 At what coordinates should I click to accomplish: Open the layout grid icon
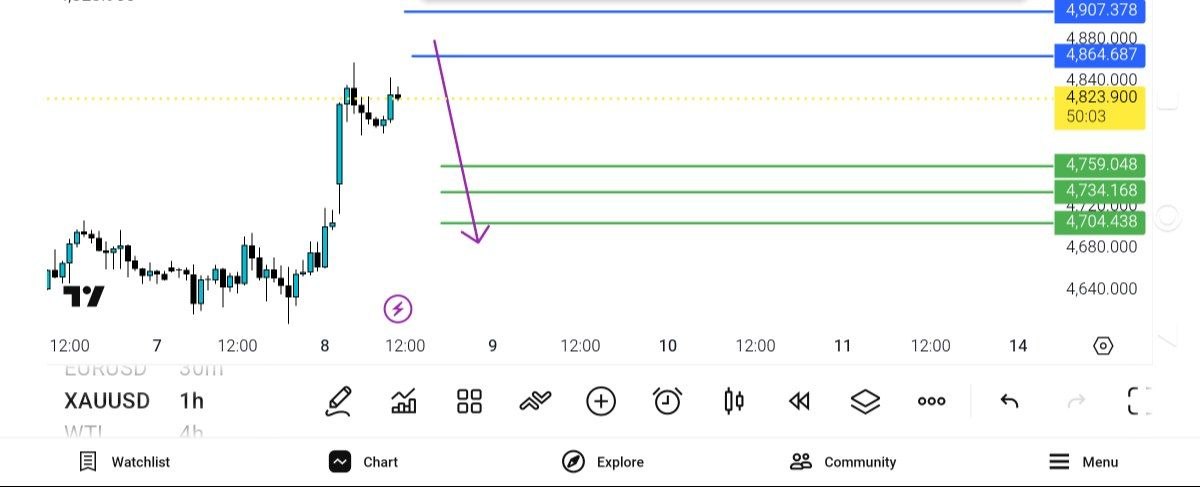(x=469, y=401)
